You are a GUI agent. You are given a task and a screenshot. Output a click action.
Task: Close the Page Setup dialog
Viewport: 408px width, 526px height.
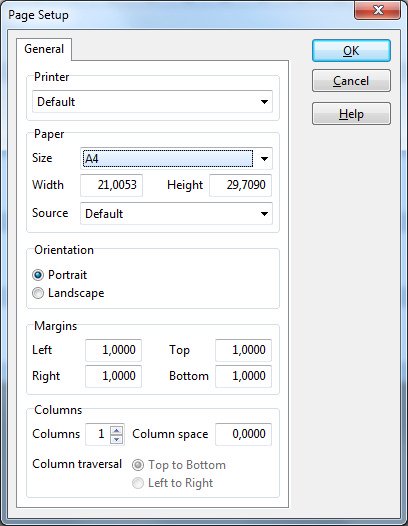pos(377,10)
